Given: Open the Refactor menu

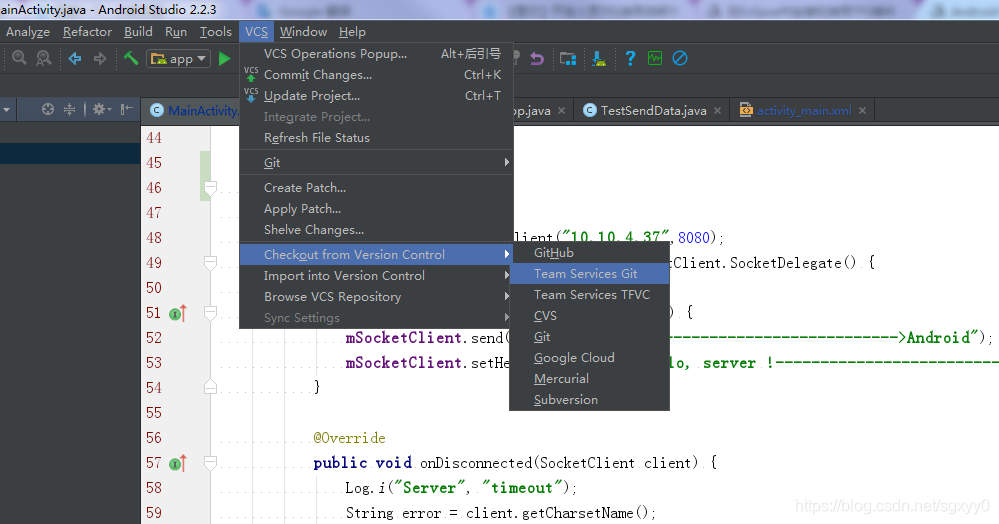Looking at the screenshot, I should (x=87, y=32).
